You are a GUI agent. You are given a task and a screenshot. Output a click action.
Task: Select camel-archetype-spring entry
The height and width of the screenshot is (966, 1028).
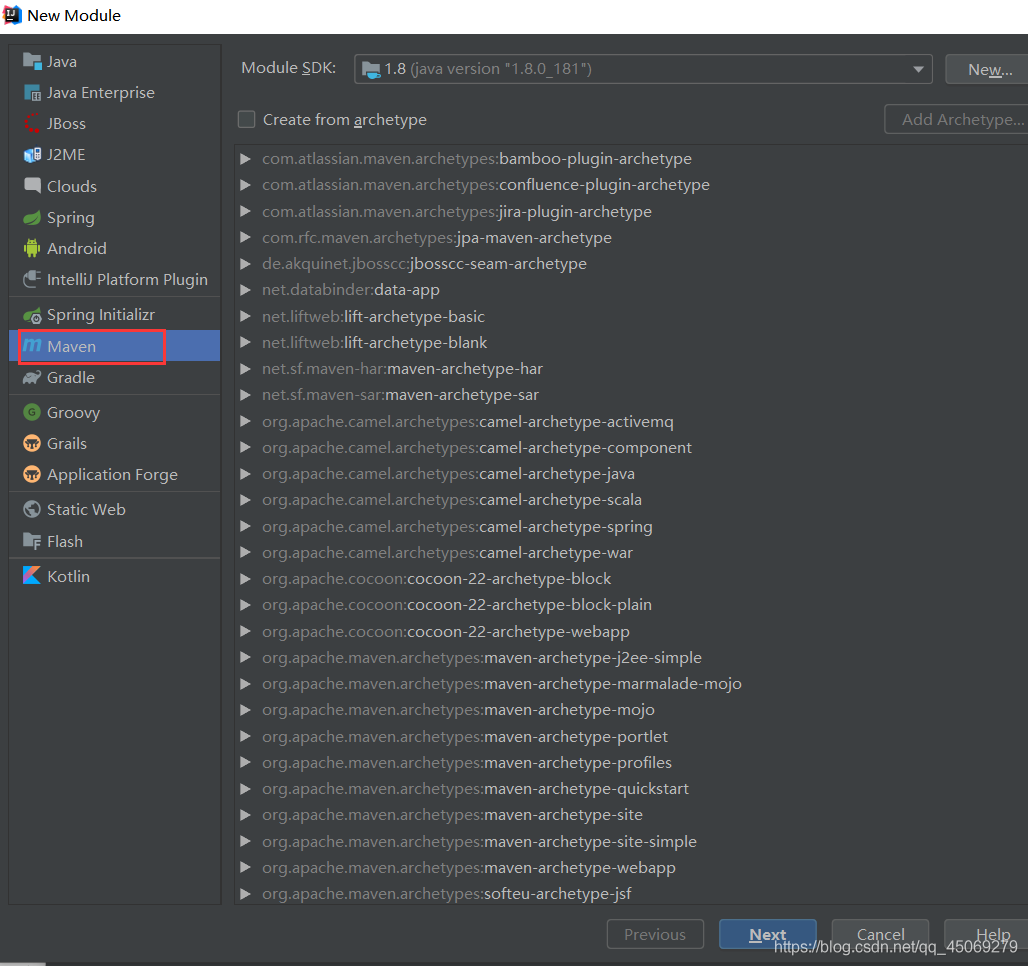457,527
